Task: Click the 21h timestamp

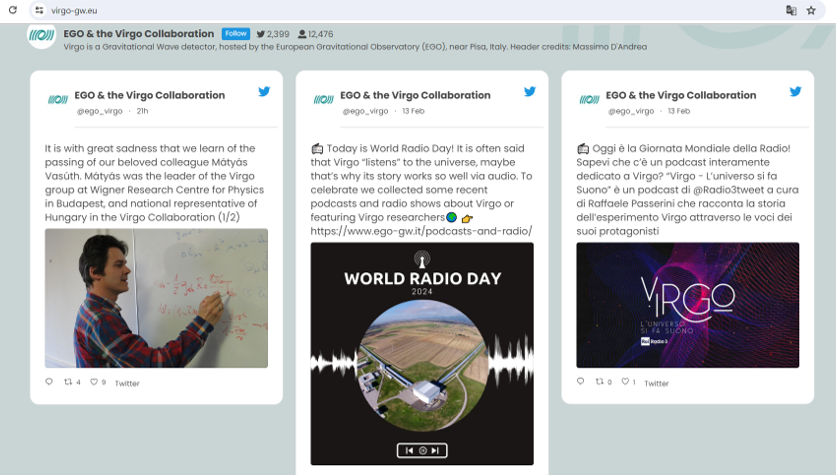Action: [142, 111]
